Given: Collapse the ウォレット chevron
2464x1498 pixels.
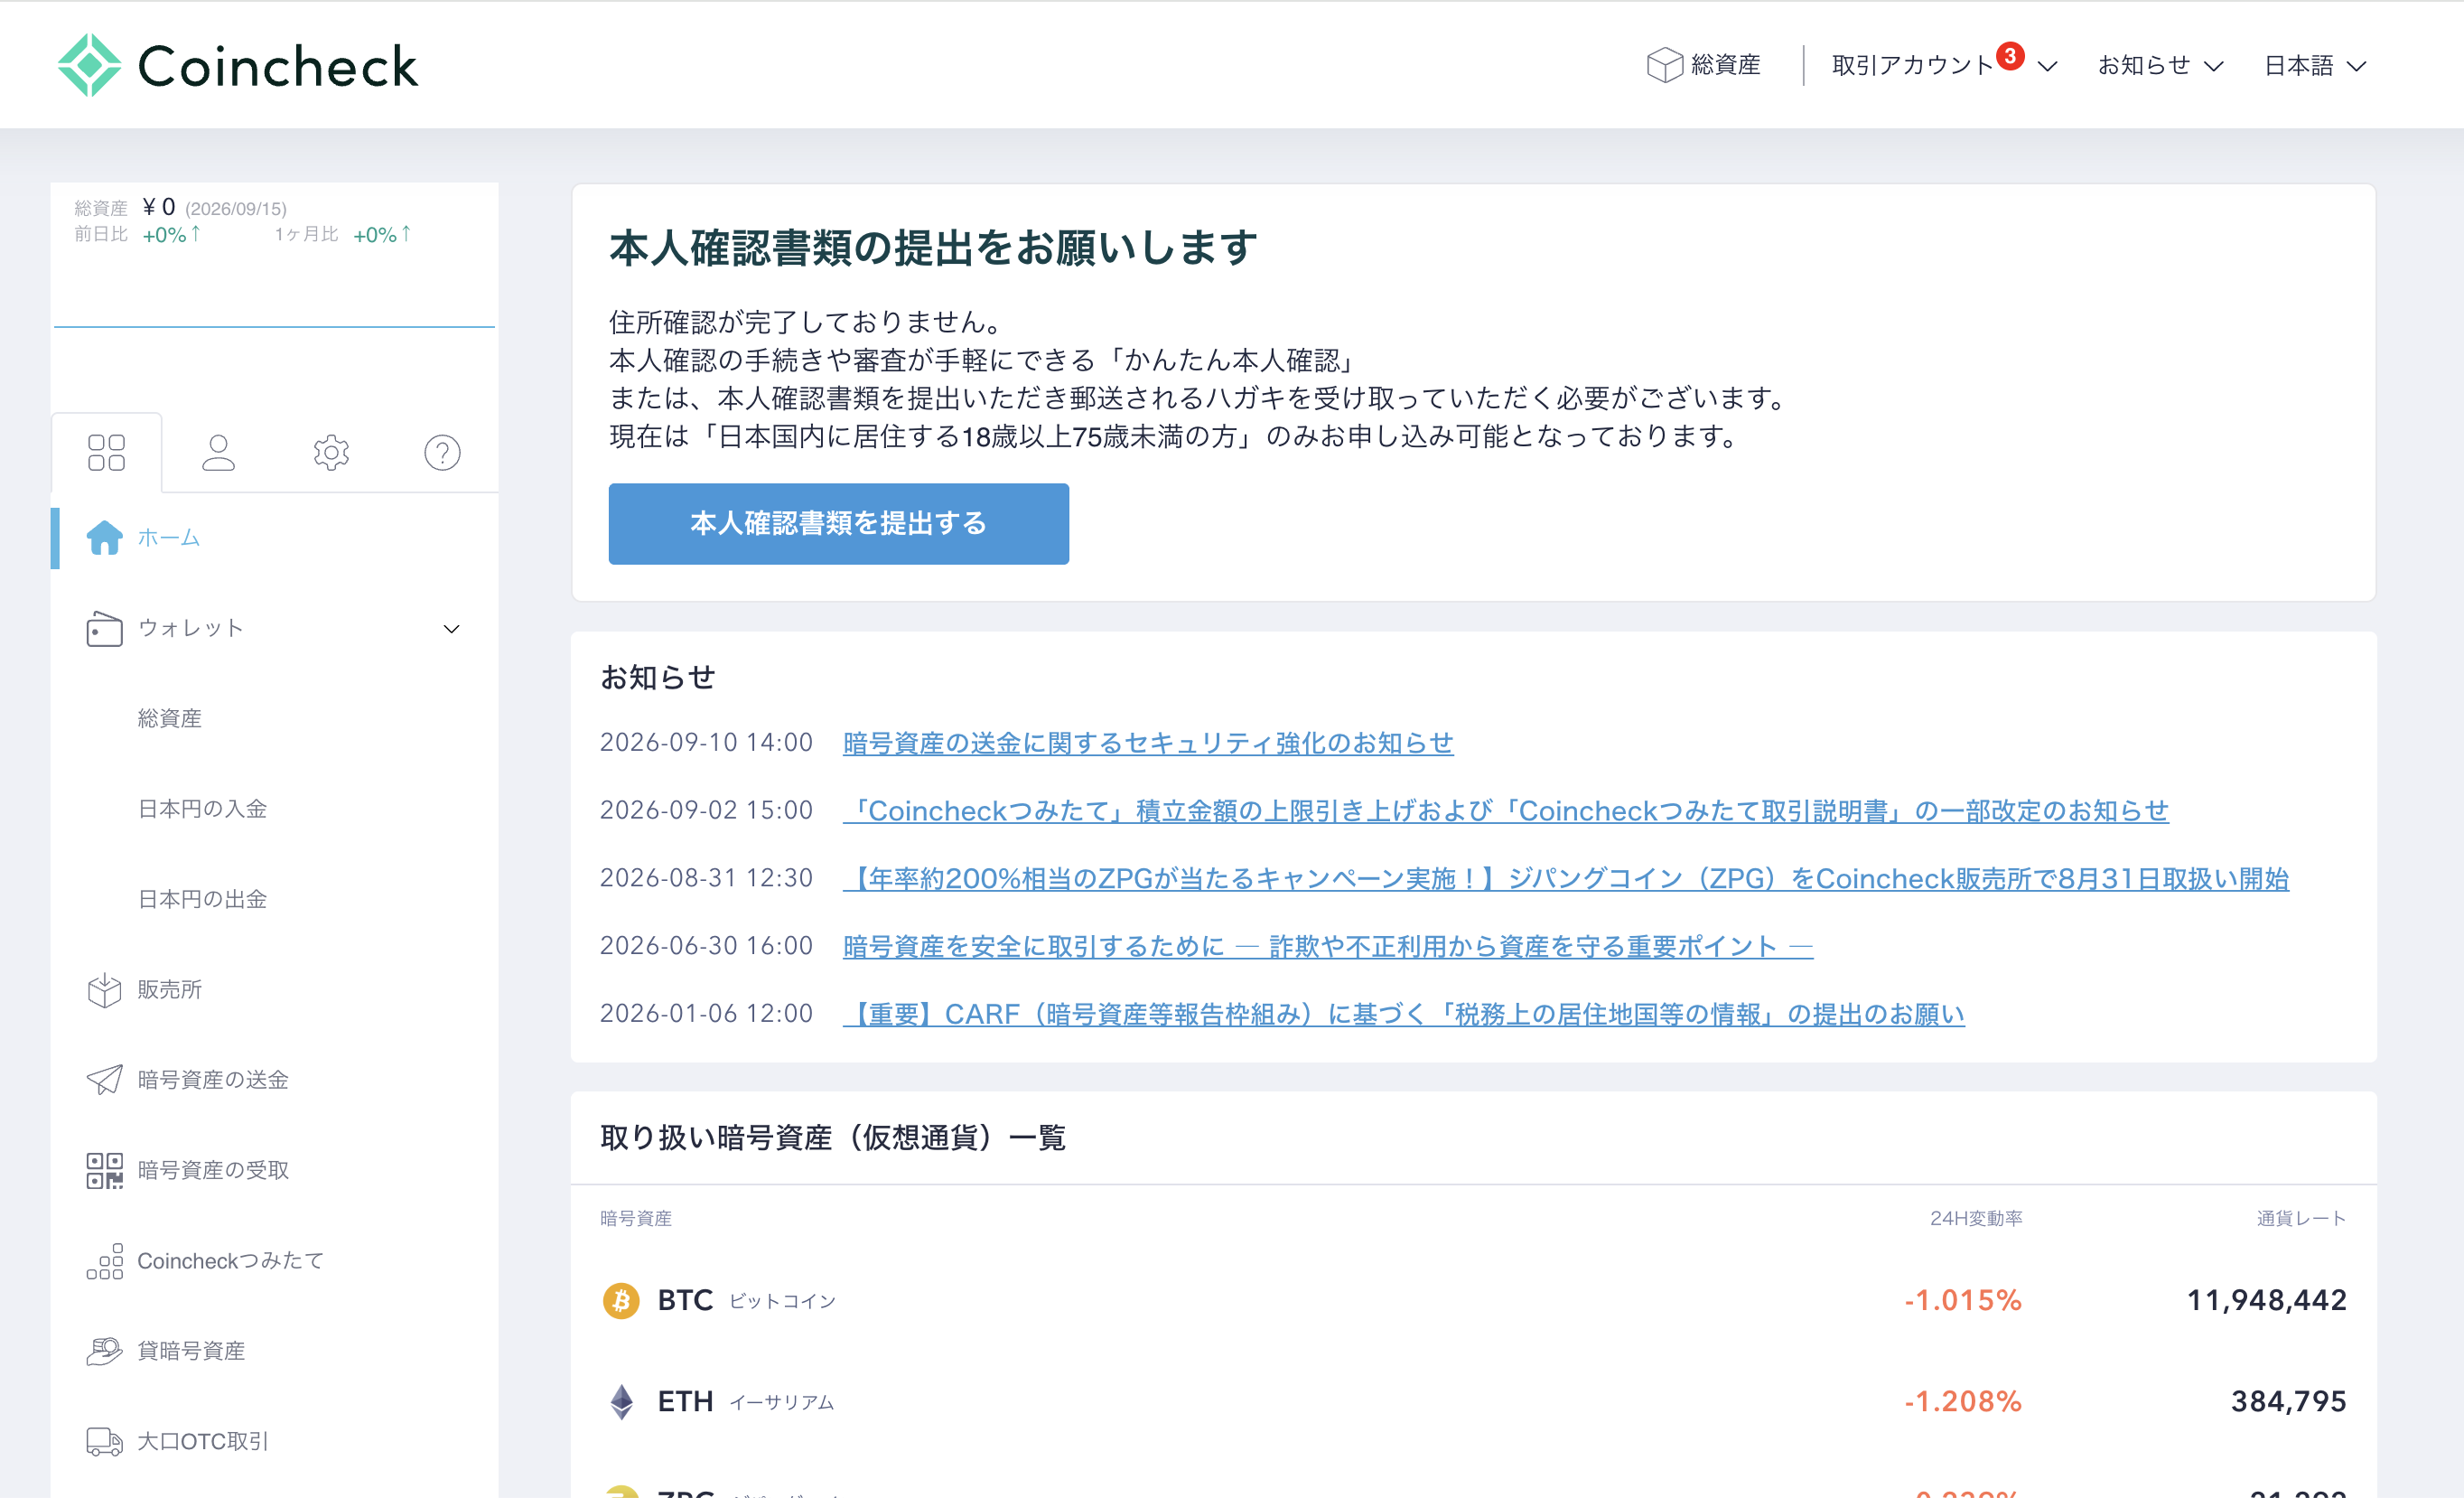Looking at the screenshot, I should 451,629.
